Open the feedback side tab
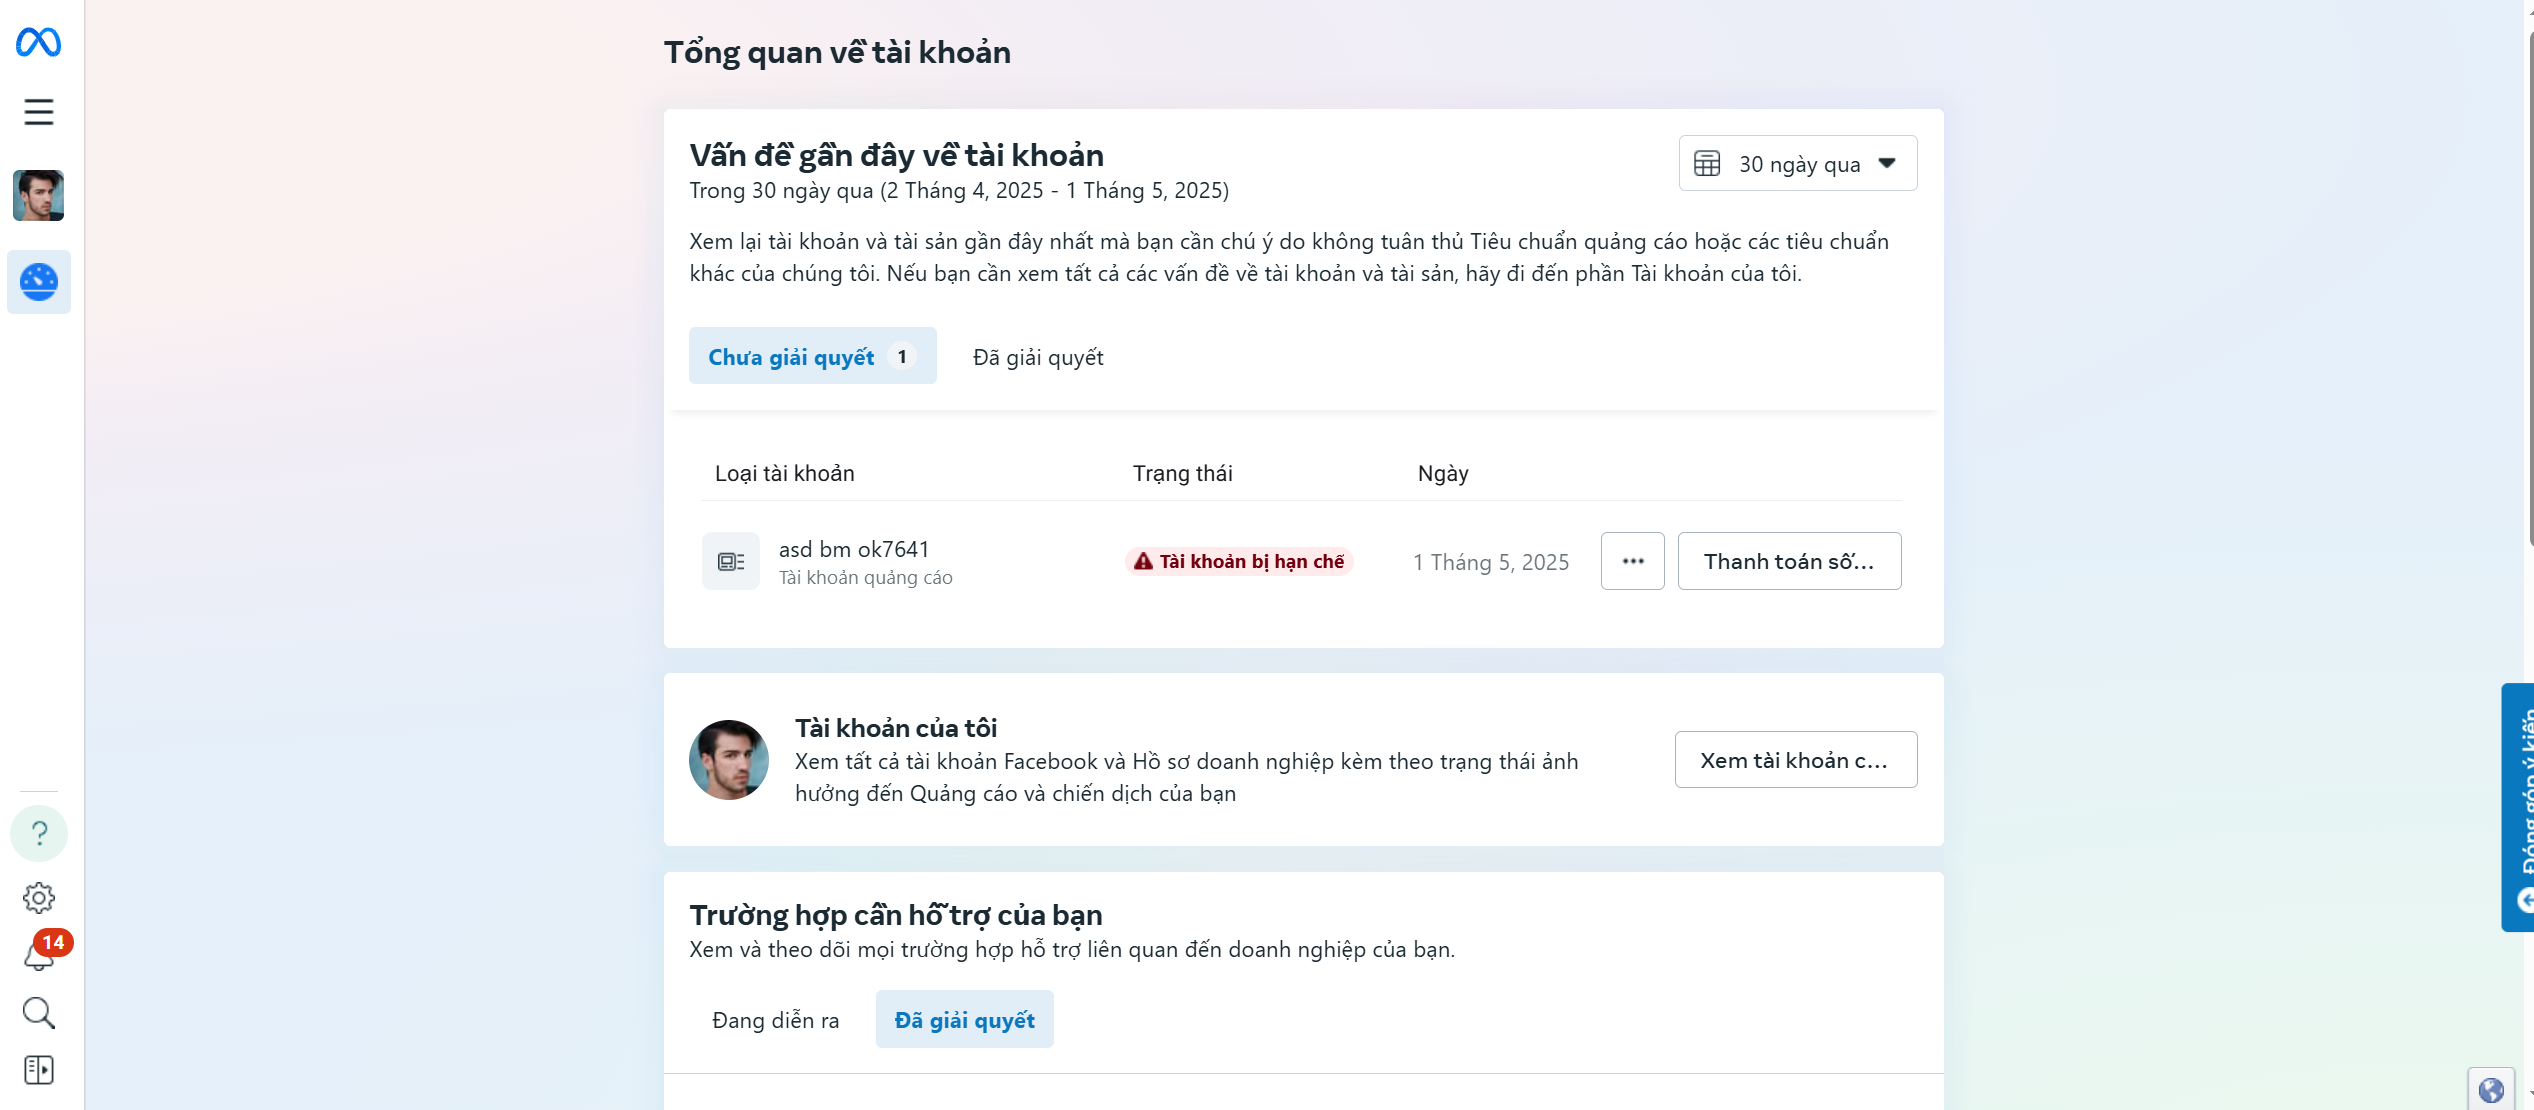The image size is (2534, 1110). click(2518, 806)
